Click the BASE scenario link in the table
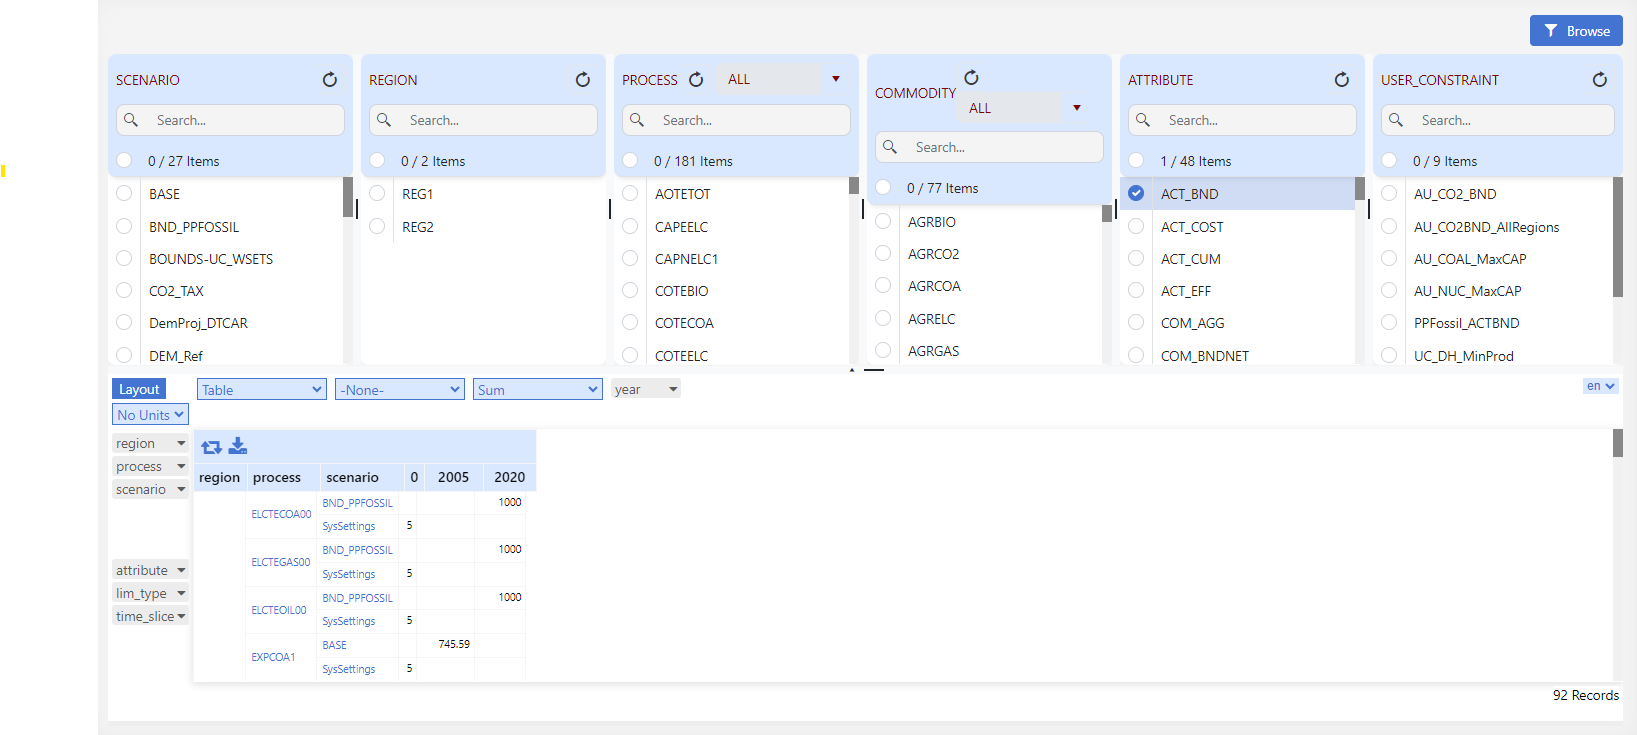The width and height of the screenshot is (1637, 735). pos(334,645)
